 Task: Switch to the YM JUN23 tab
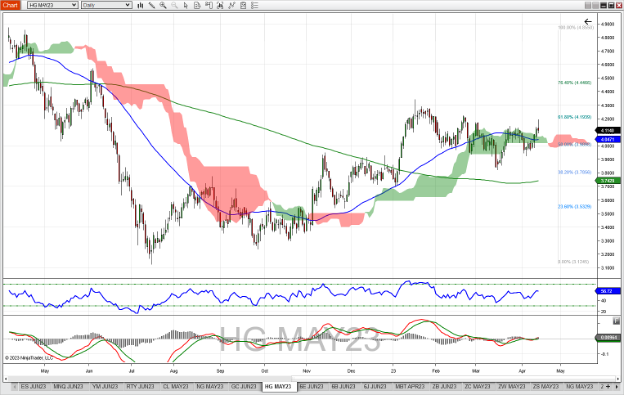[105, 386]
